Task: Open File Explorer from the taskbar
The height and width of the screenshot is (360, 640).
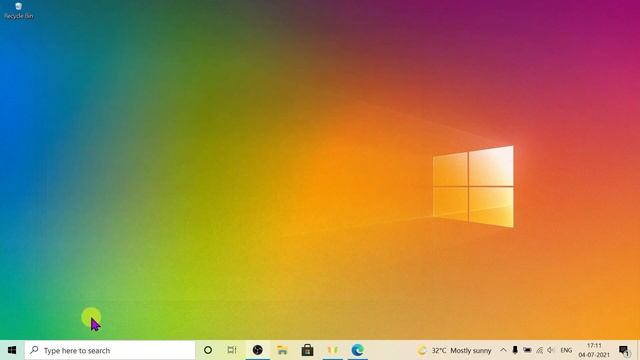Action: 282,350
